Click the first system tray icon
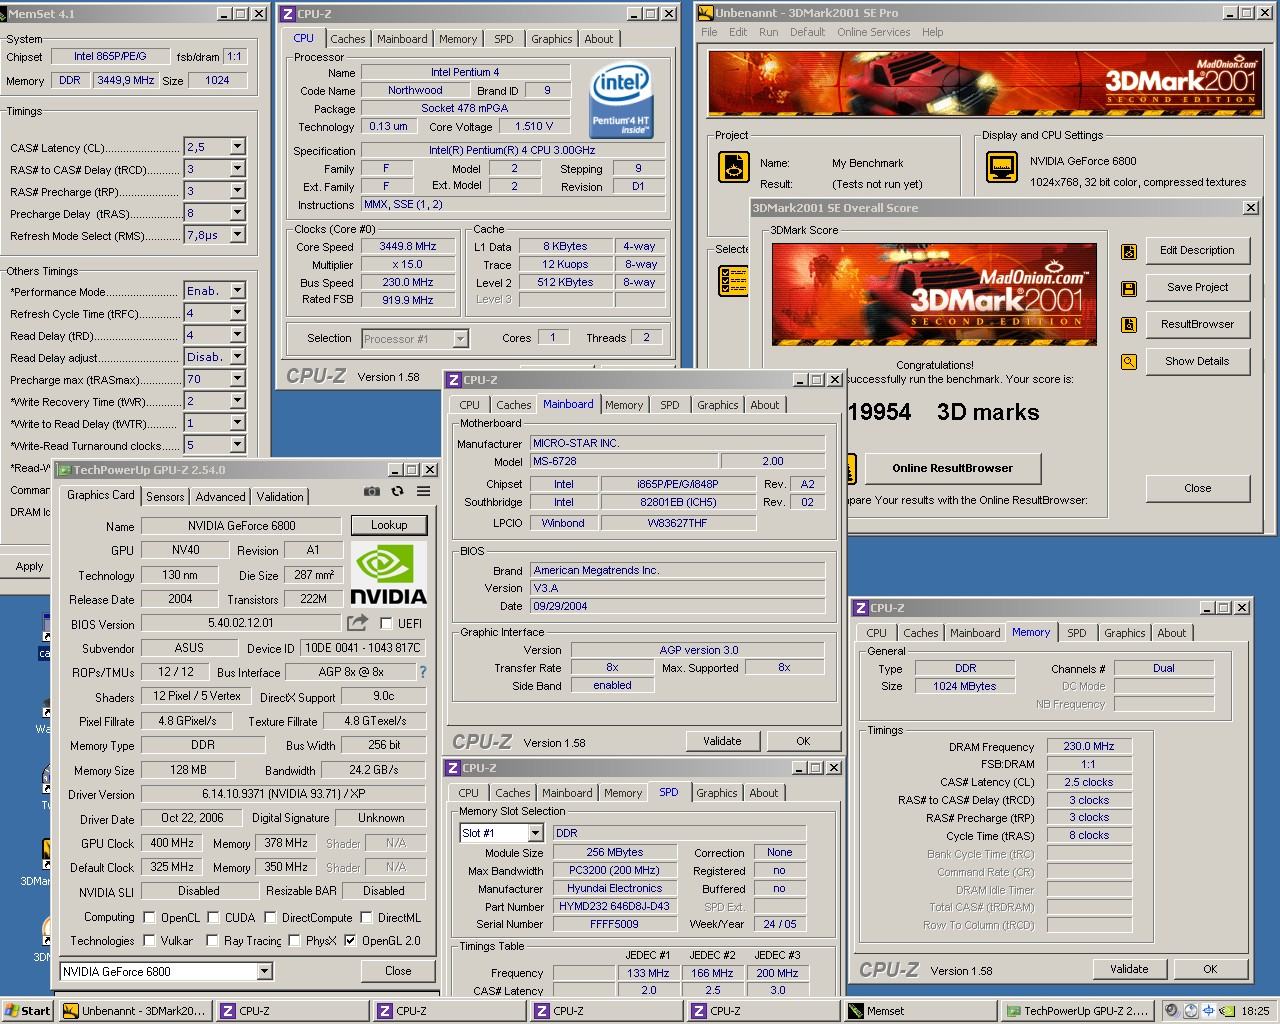 click(x=1173, y=1011)
